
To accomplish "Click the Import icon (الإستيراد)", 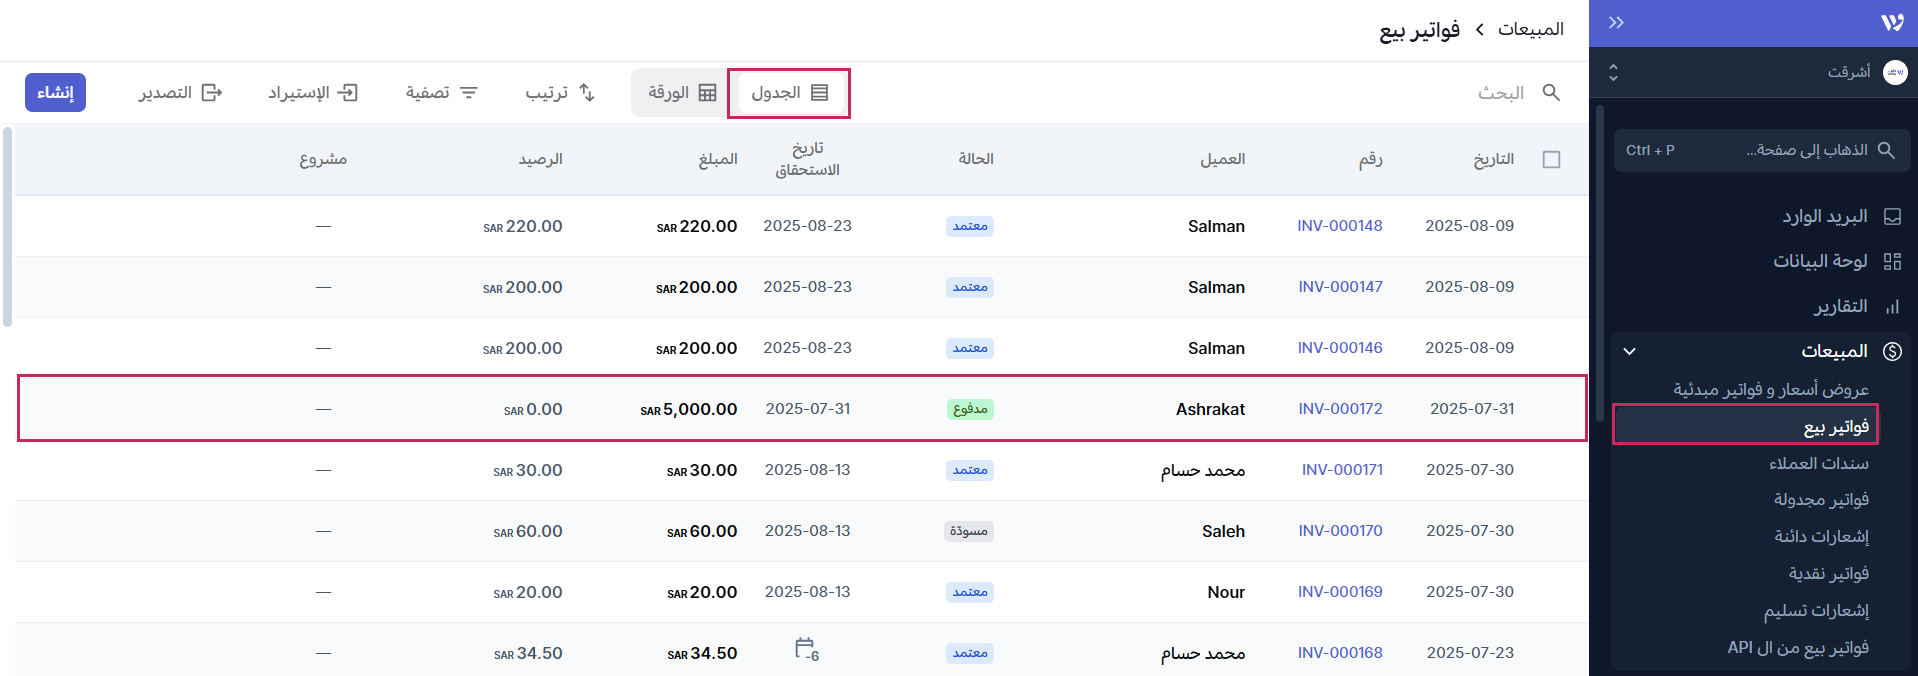I will pyautogui.click(x=347, y=93).
